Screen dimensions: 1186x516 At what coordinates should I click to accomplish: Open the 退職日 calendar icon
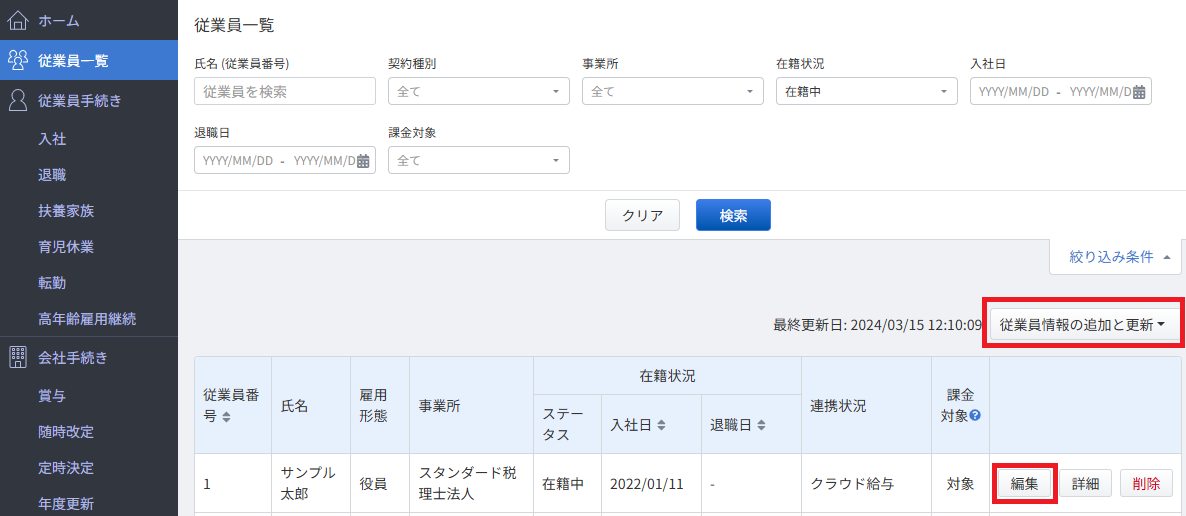click(363, 160)
